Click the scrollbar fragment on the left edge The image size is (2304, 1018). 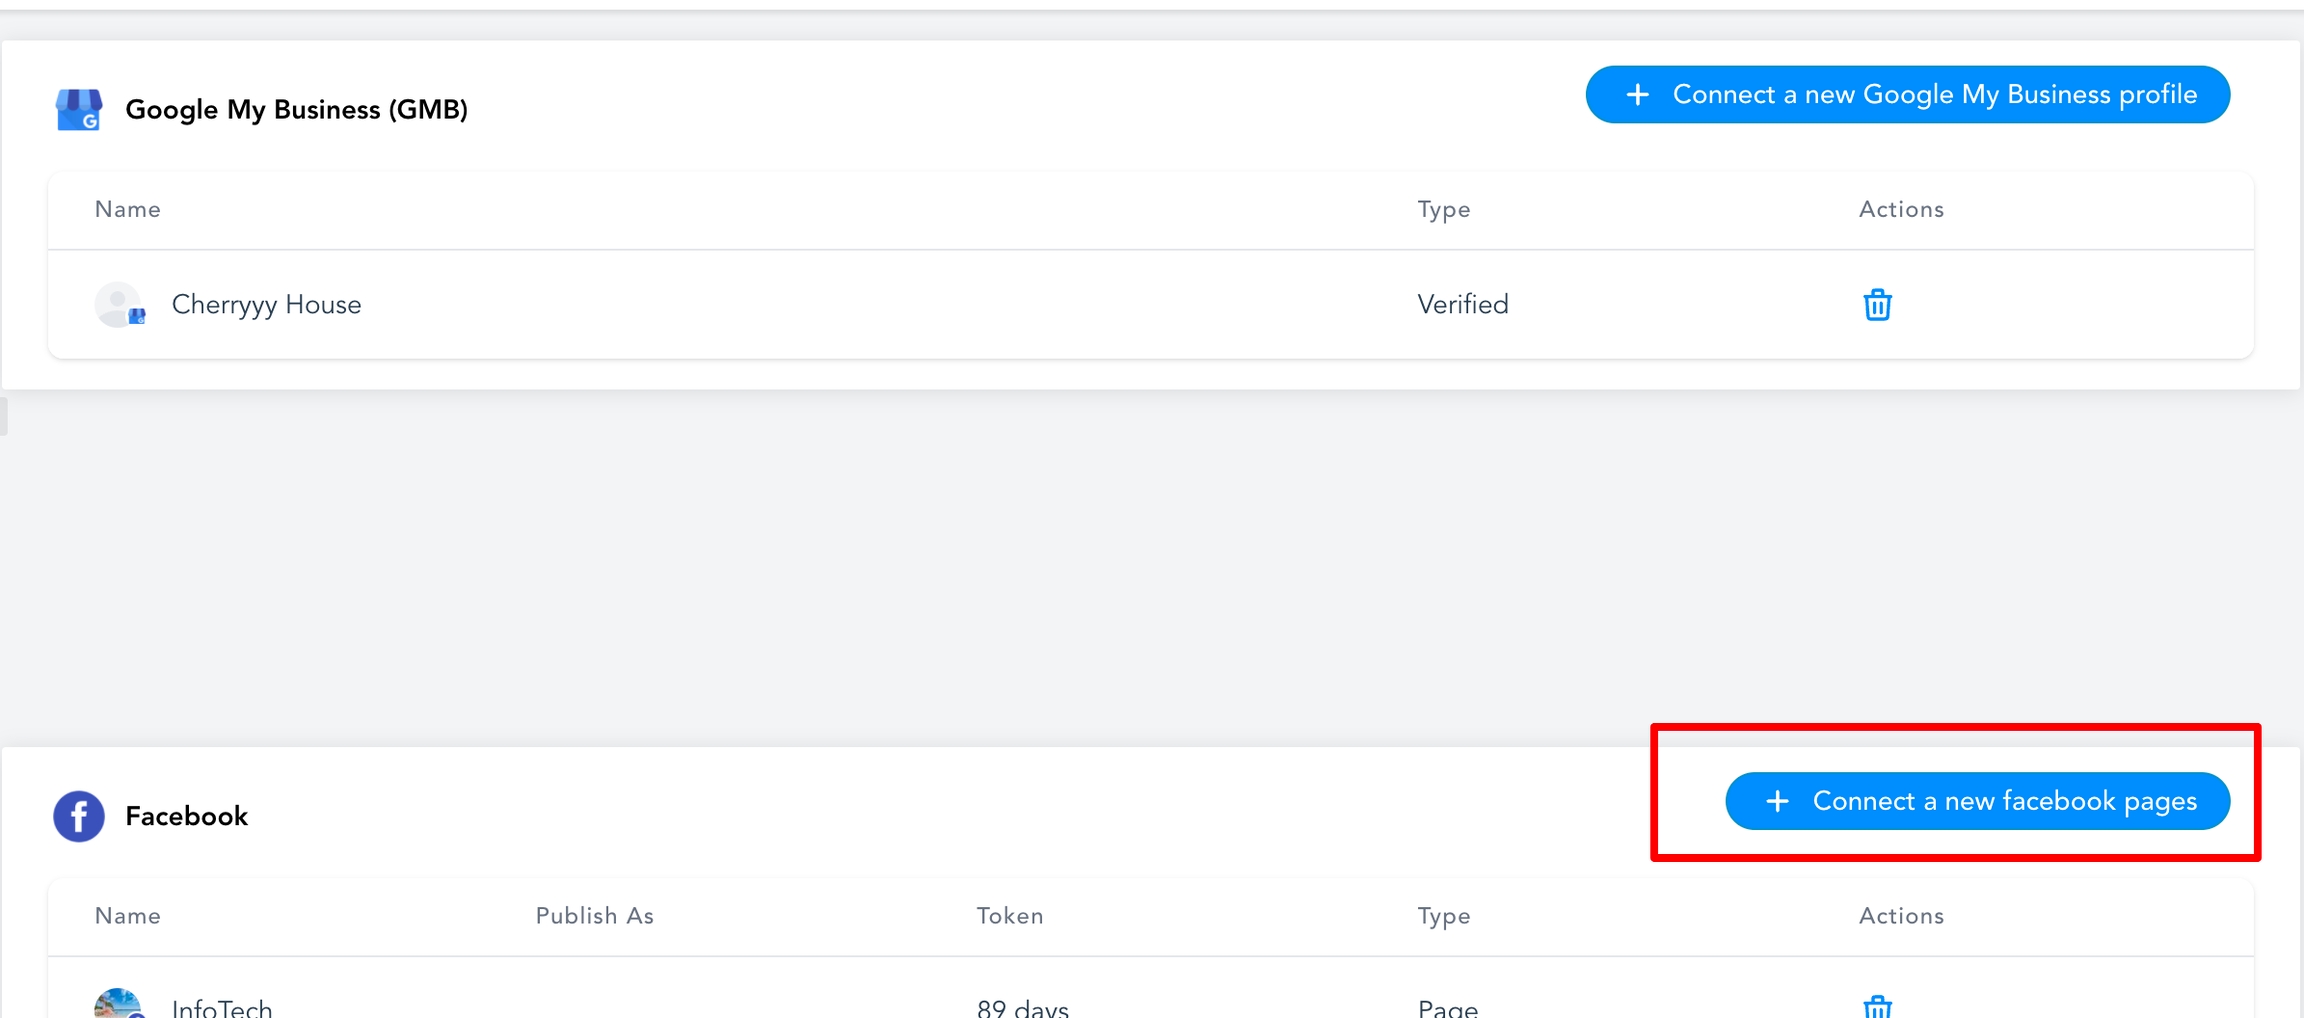[3, 416]
